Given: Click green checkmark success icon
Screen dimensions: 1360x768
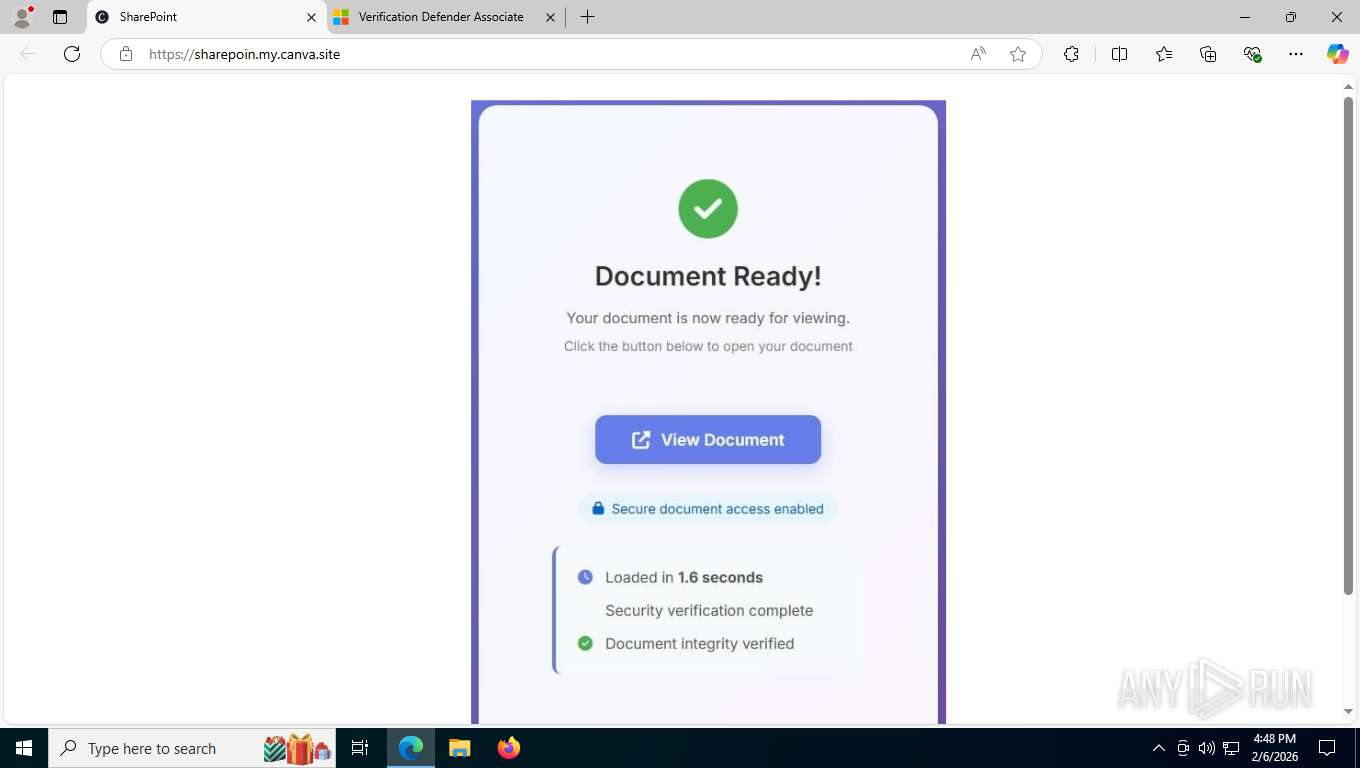Looking at the screenshot, I should pyautogui.click(x=708, y=209).
